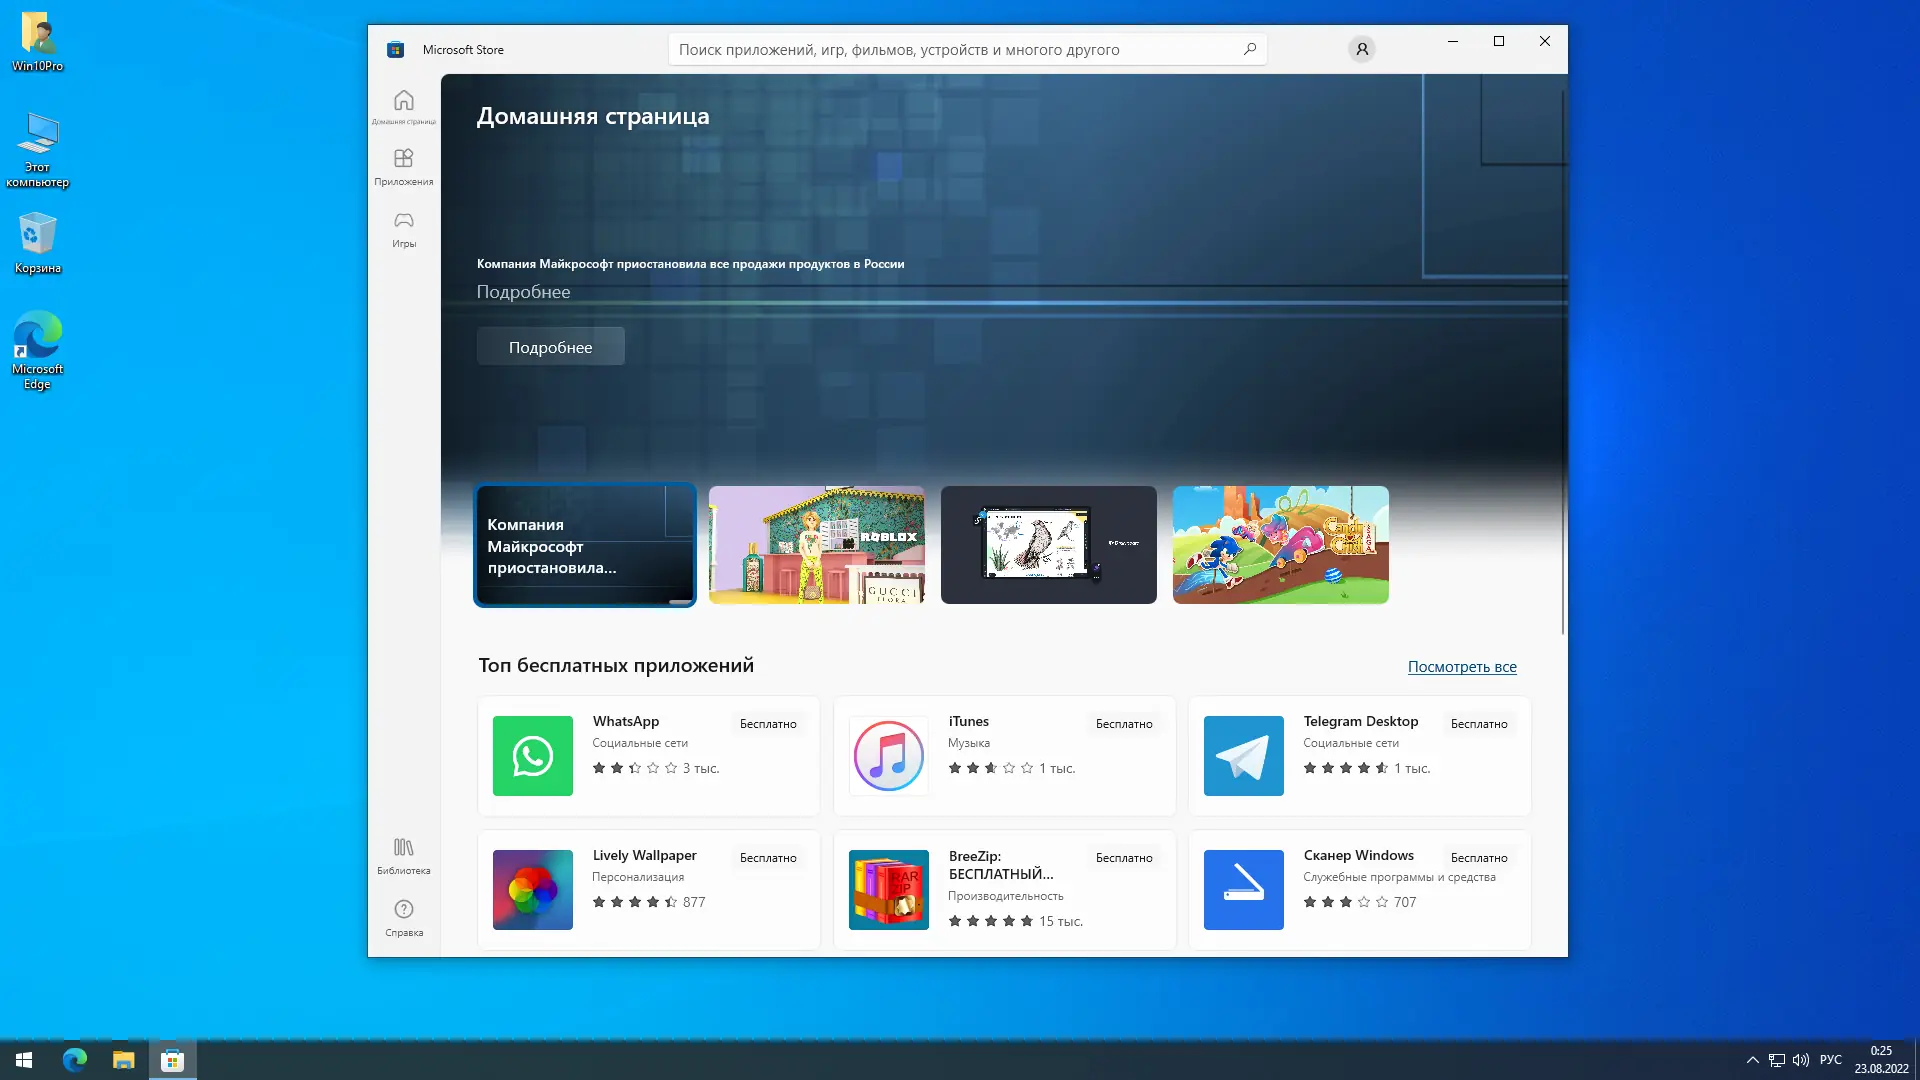The height and width of the screenshot is (1080, 1920).
Task: Click the user account profile icon
Action: 1361,49
